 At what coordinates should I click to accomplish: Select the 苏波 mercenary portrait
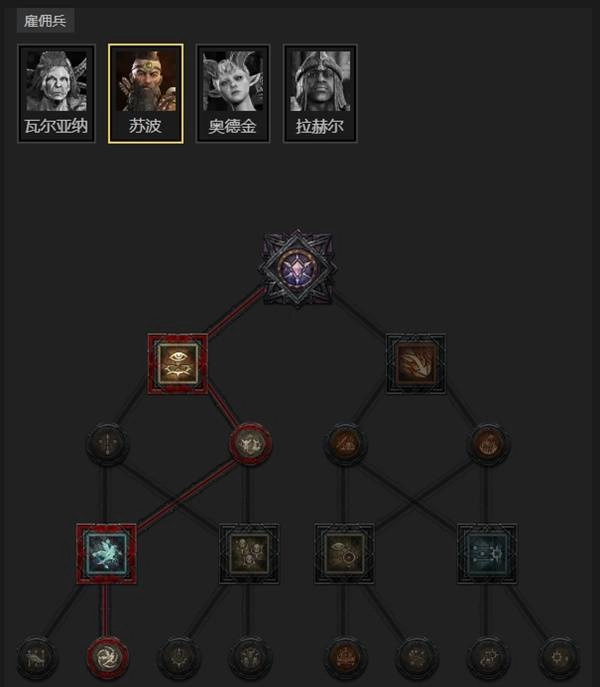tap(146, 93)
